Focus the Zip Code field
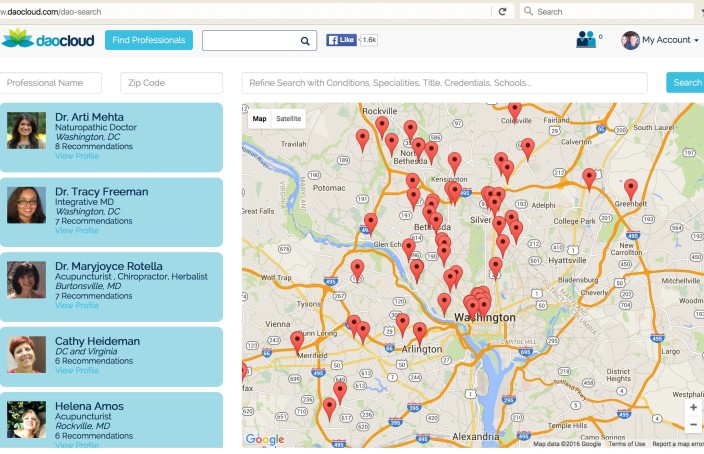 172,83
